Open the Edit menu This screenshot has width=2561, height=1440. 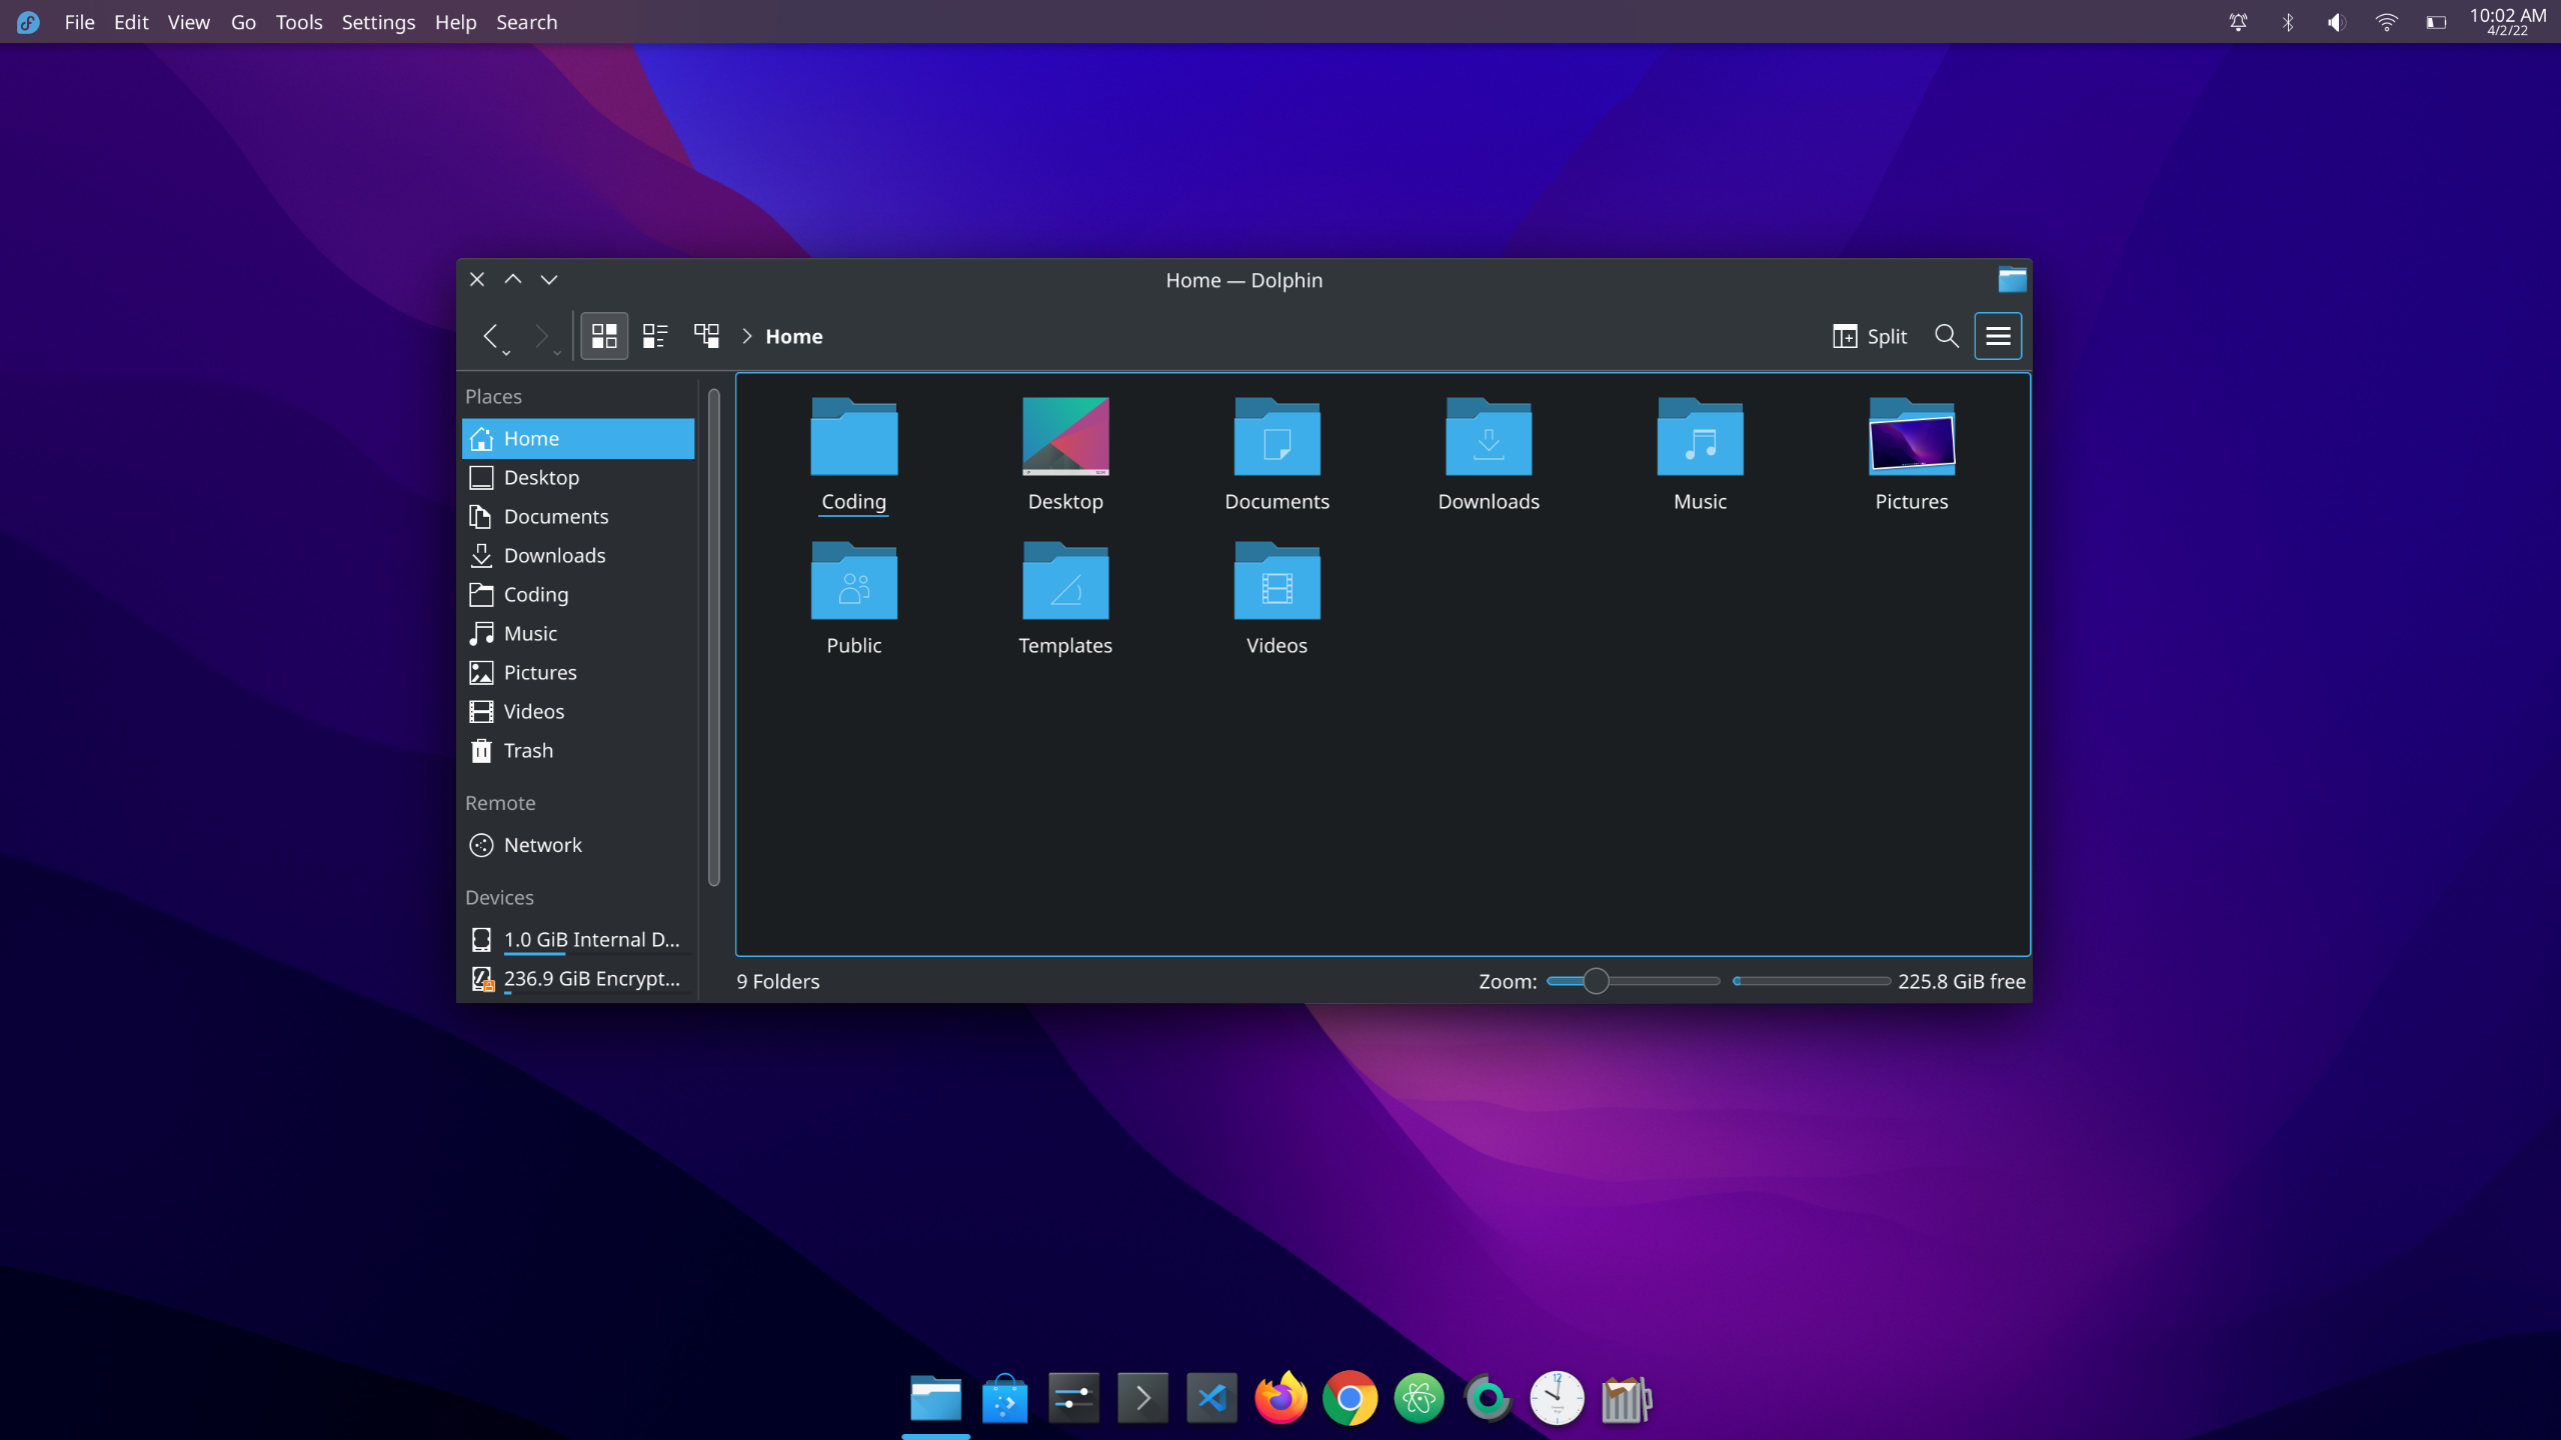click(x=131, y=22)
